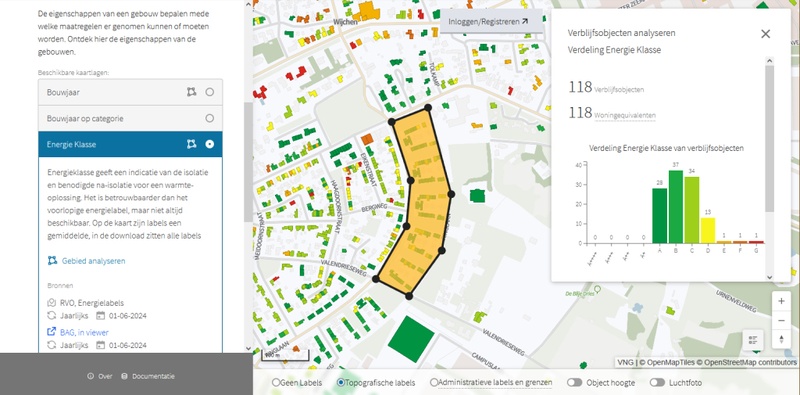This screenshot has width=800, height=395.
Task: Reset map orientation with the compass button
Action: [781, 339]
